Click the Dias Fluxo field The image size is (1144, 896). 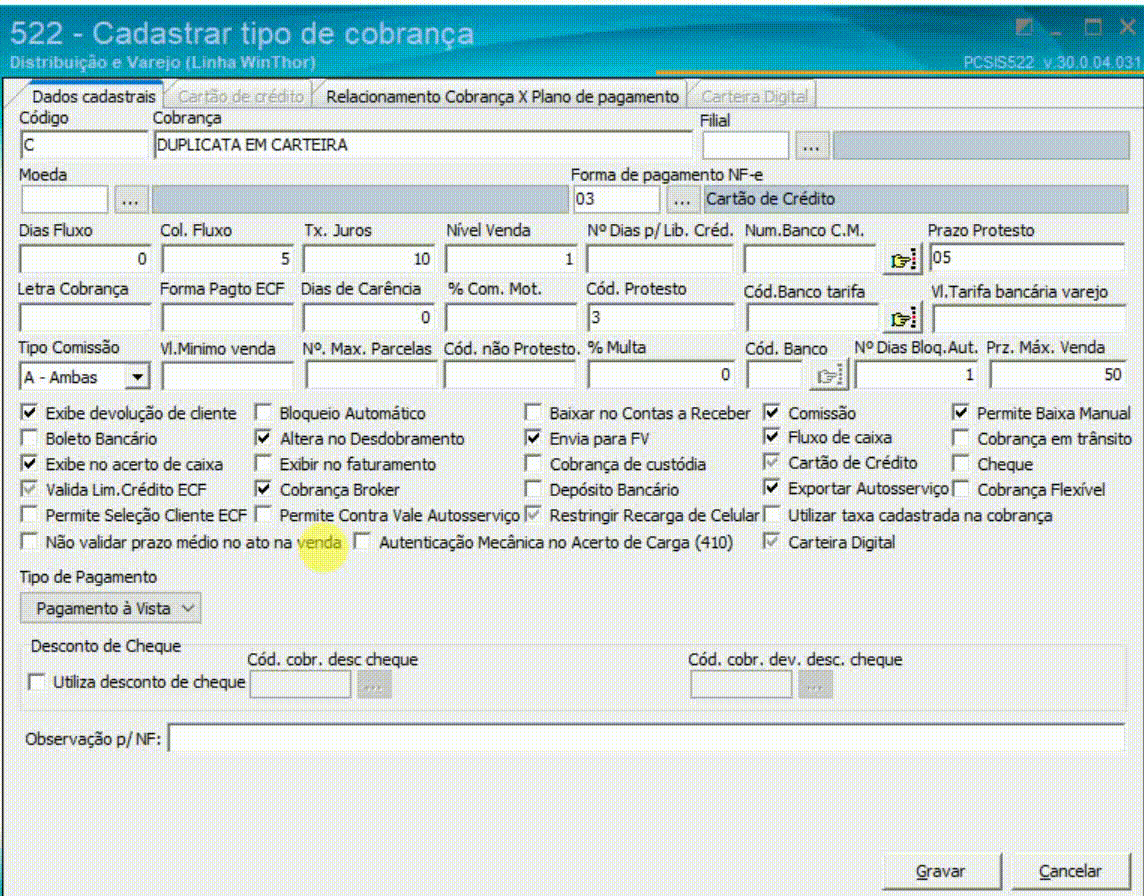(x=84, y=259)
